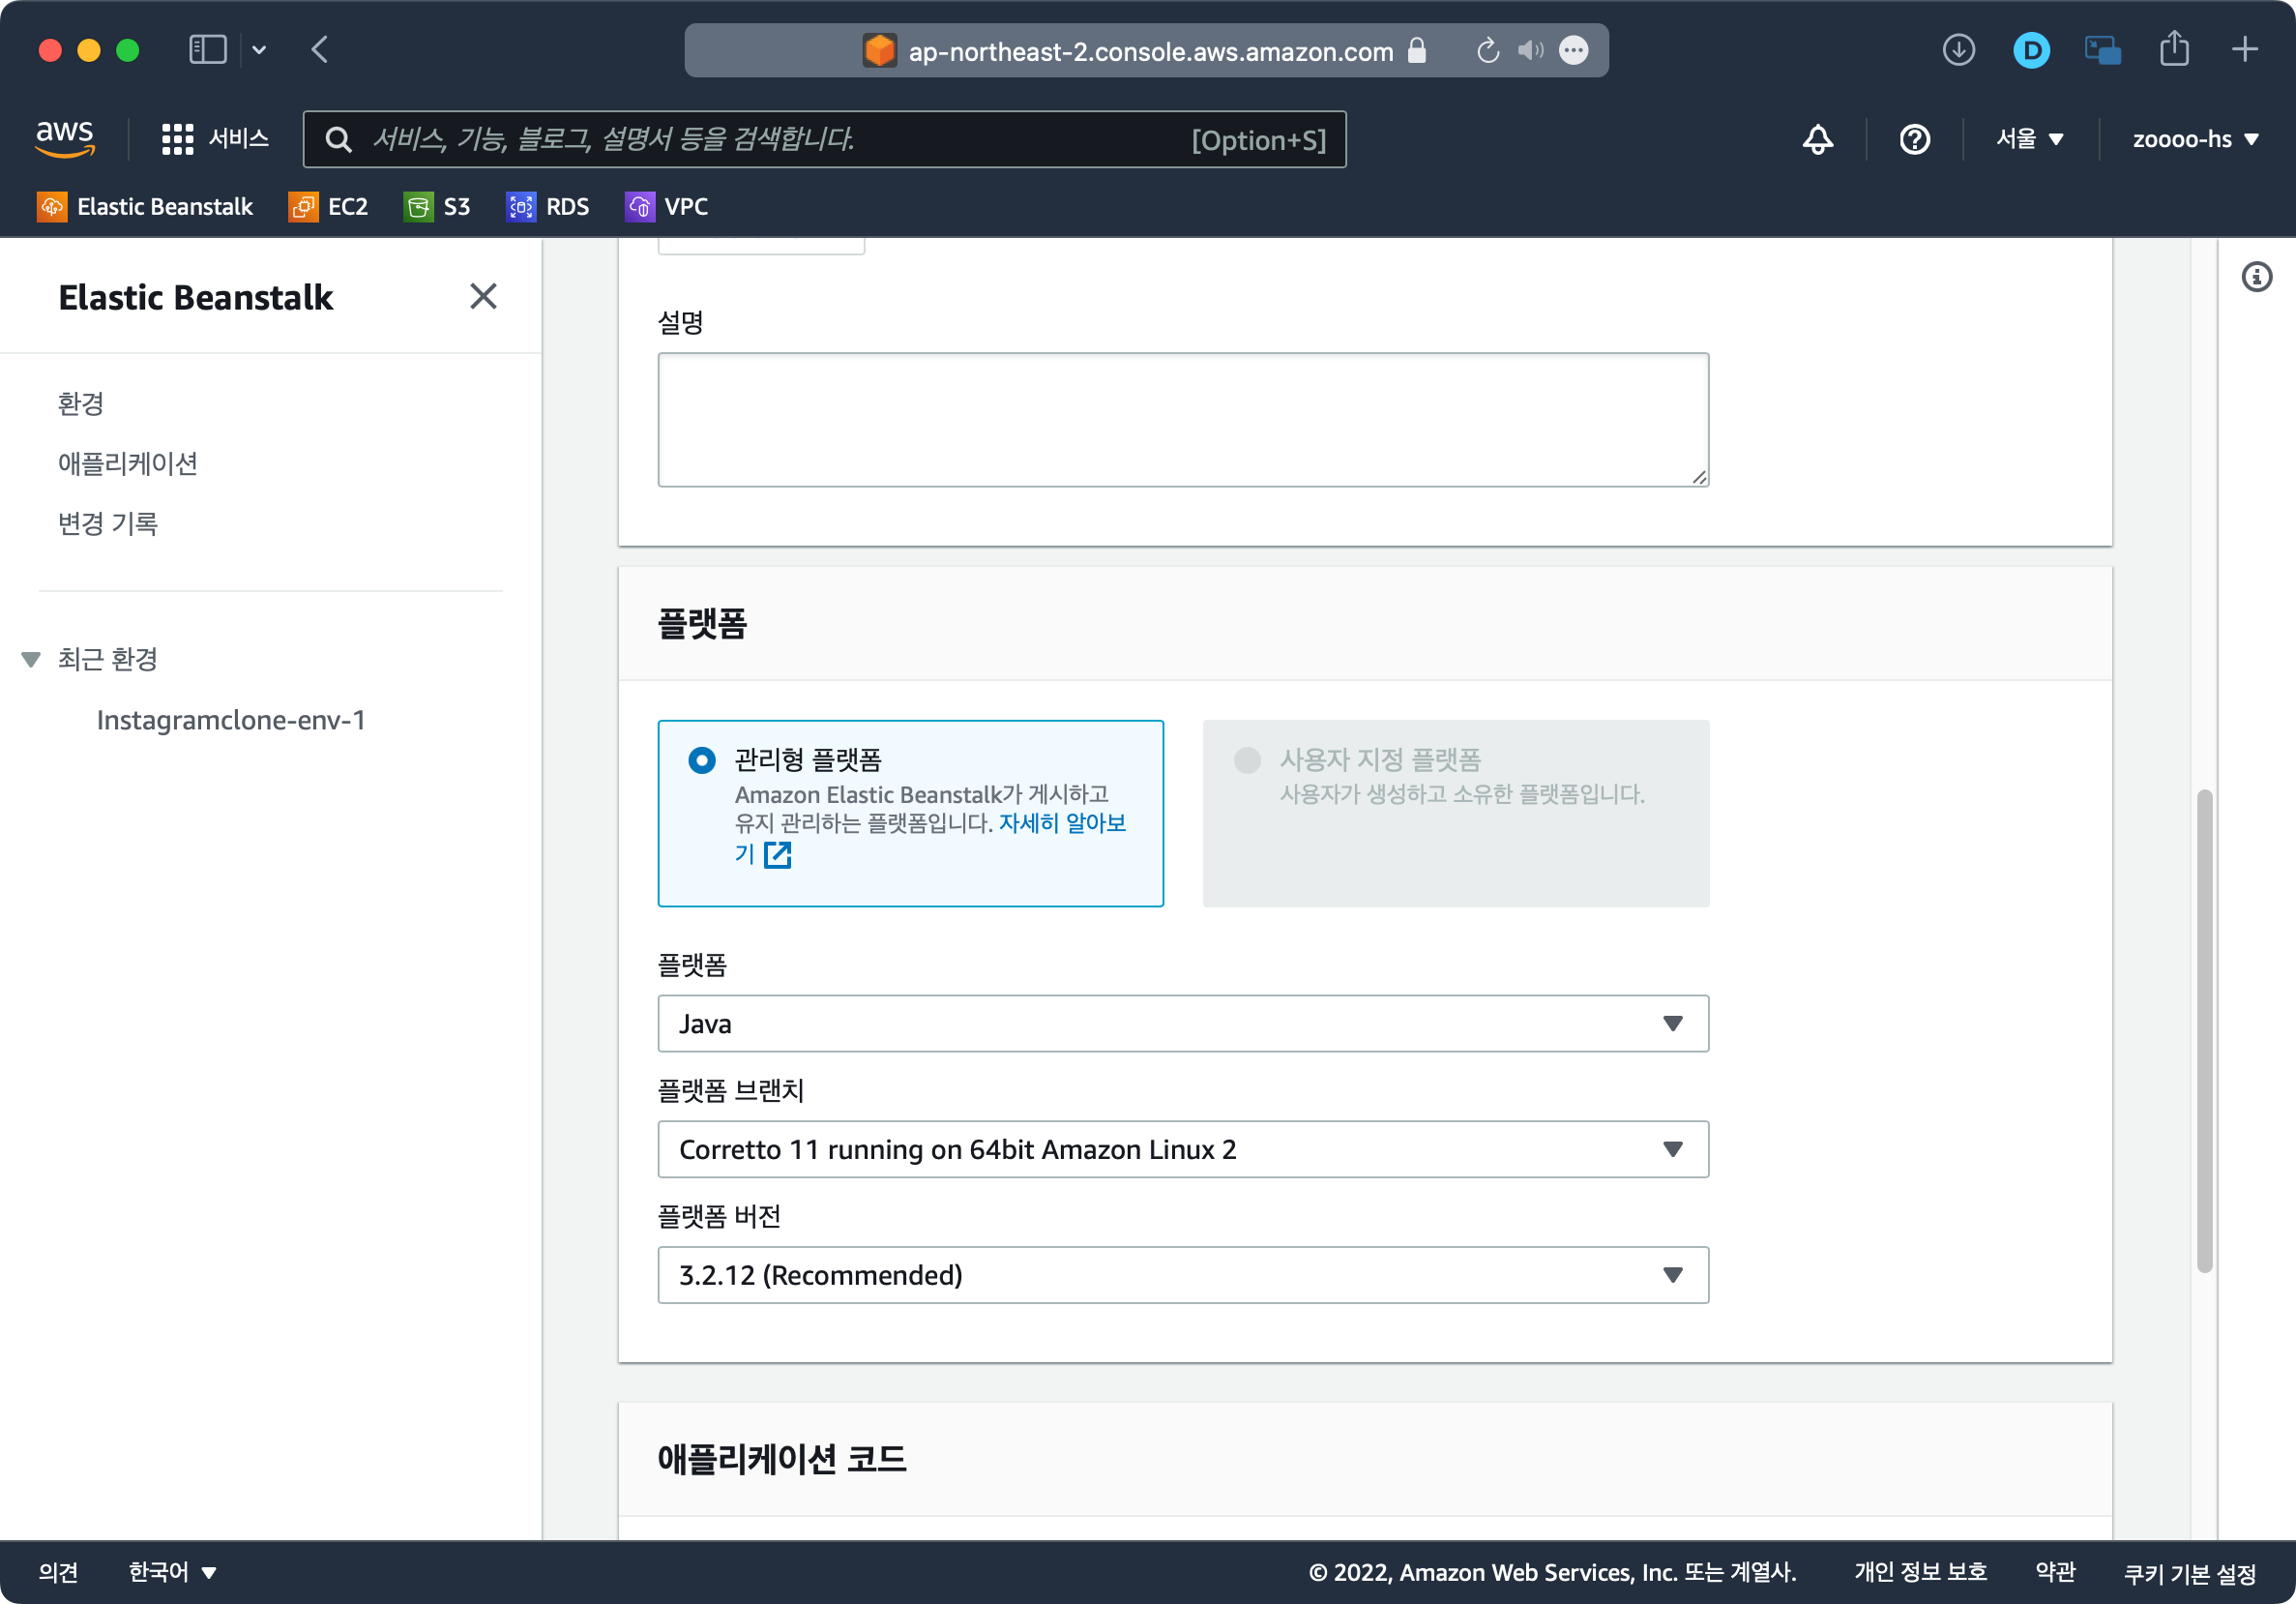Click the screen mirroring extension icon
The width and height of the screenshot is (2296, 1604).
pyautogui.click(x=2102, y=50)
